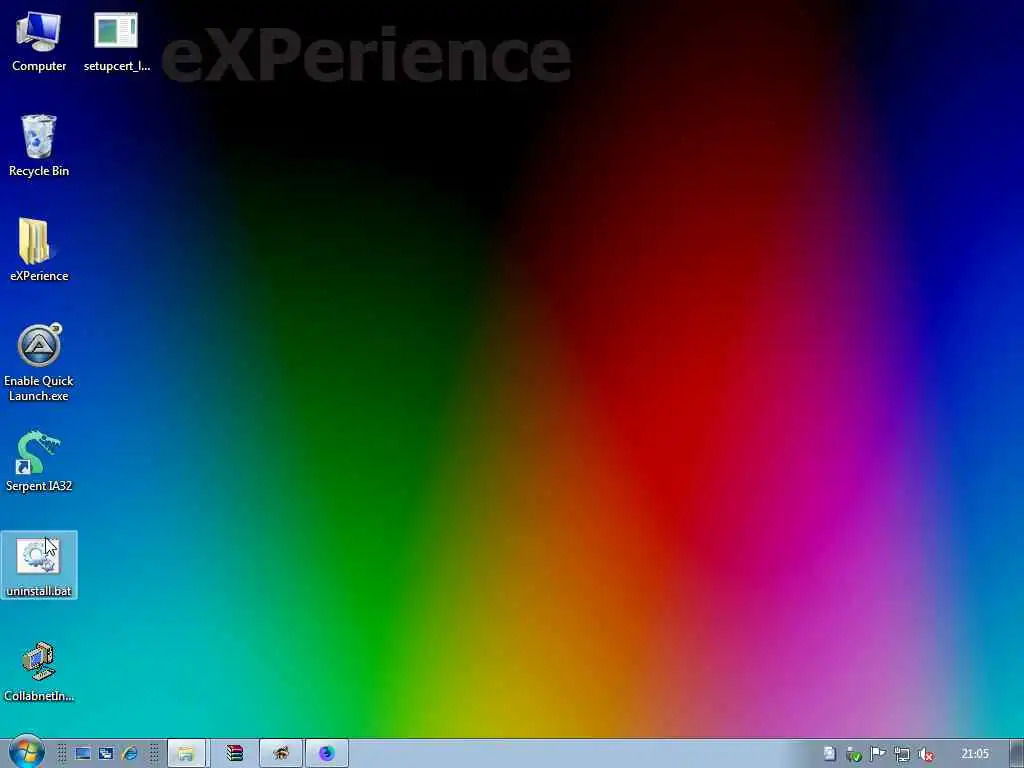The width and height of the screenshot is (1024, 768).
Task: Open WinRAR books icon on taskbar
Action: [x=234, y=754]
